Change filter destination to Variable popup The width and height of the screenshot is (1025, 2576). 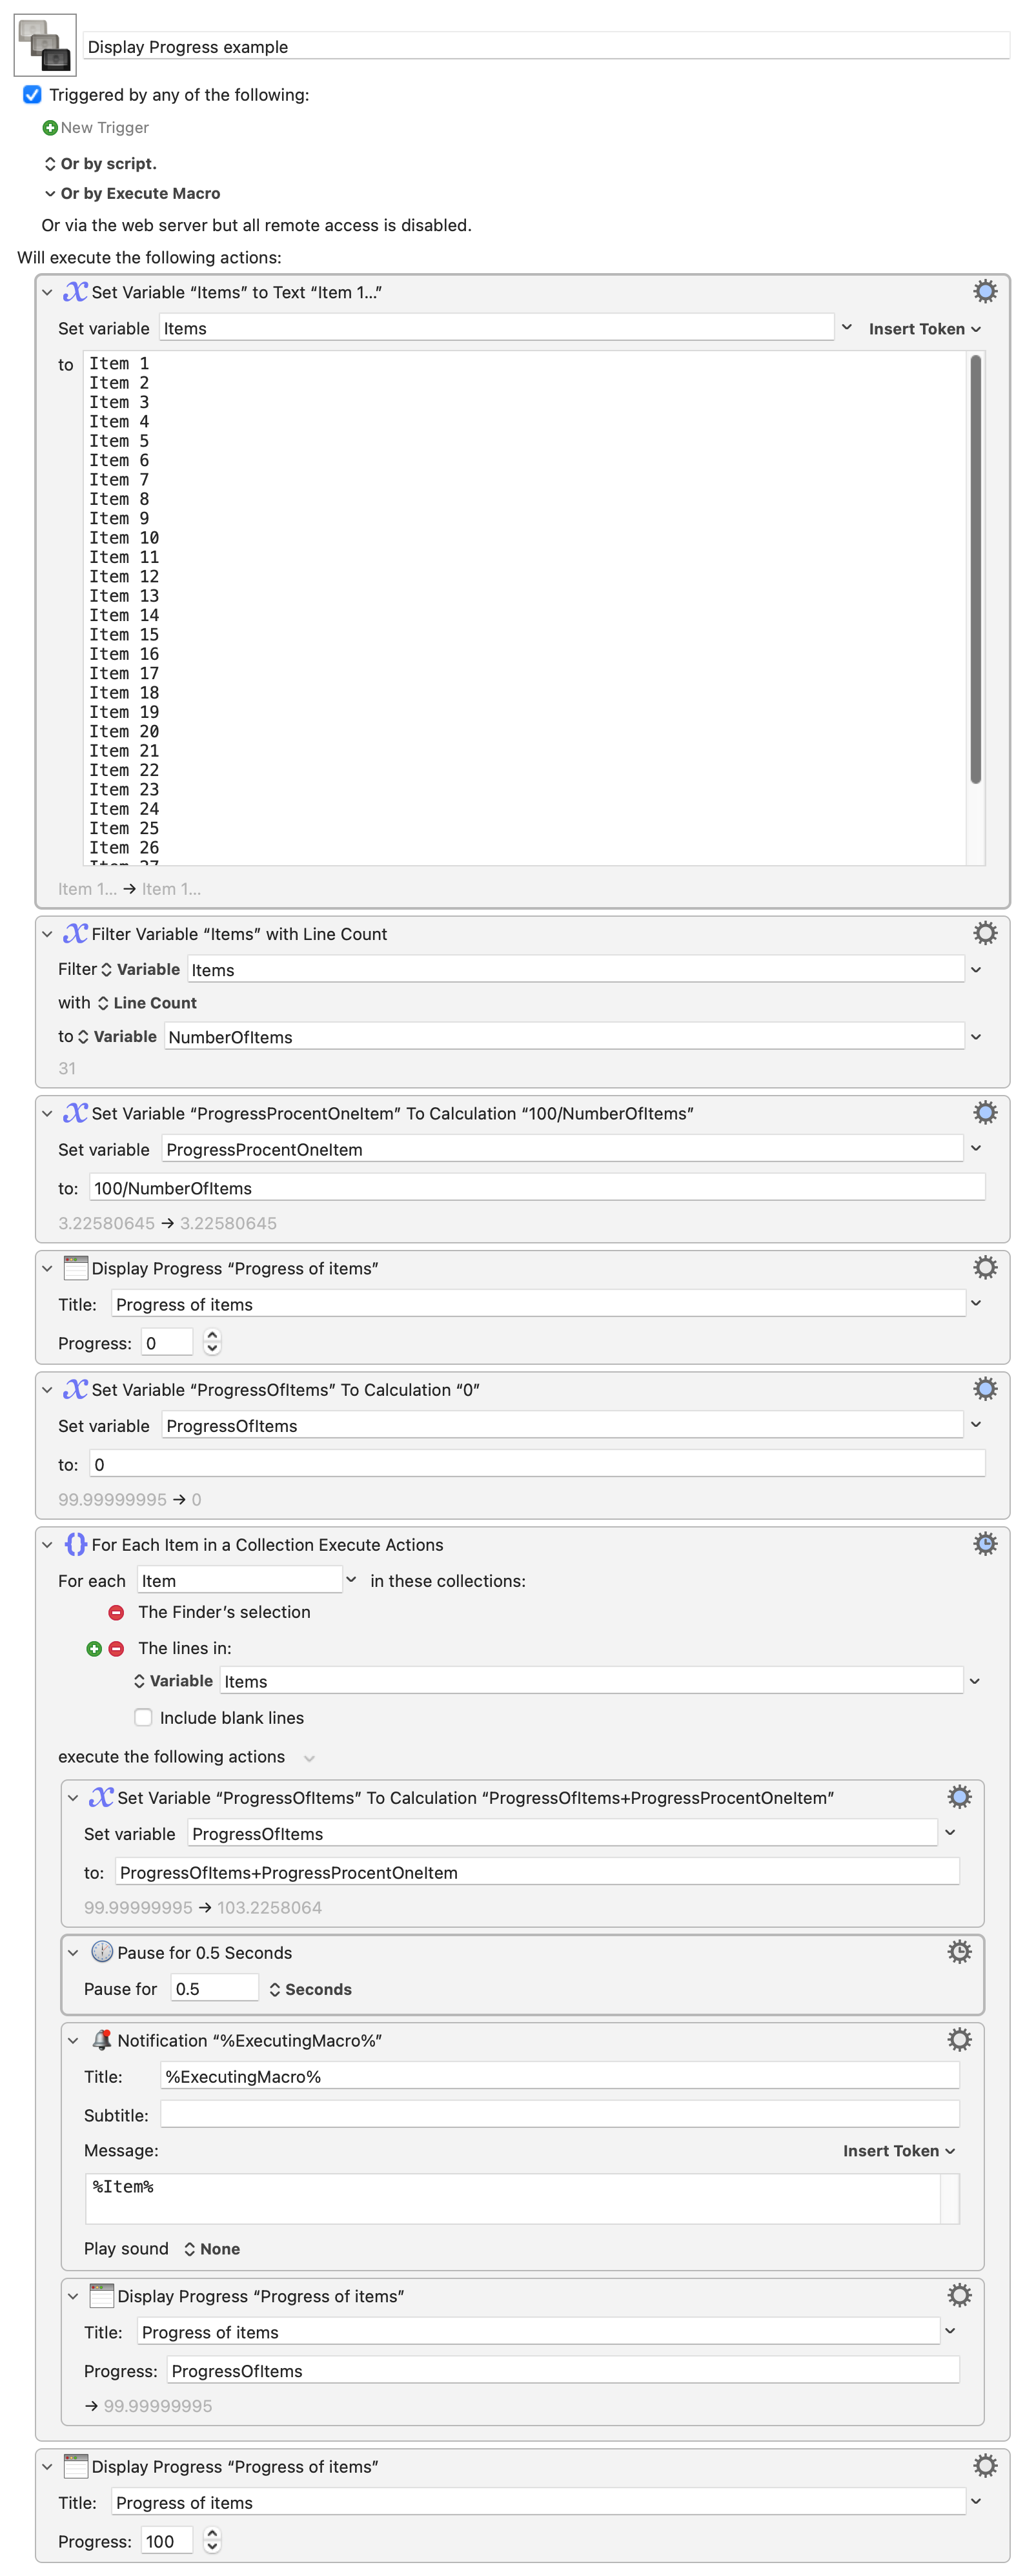[x=117, y=1036]
